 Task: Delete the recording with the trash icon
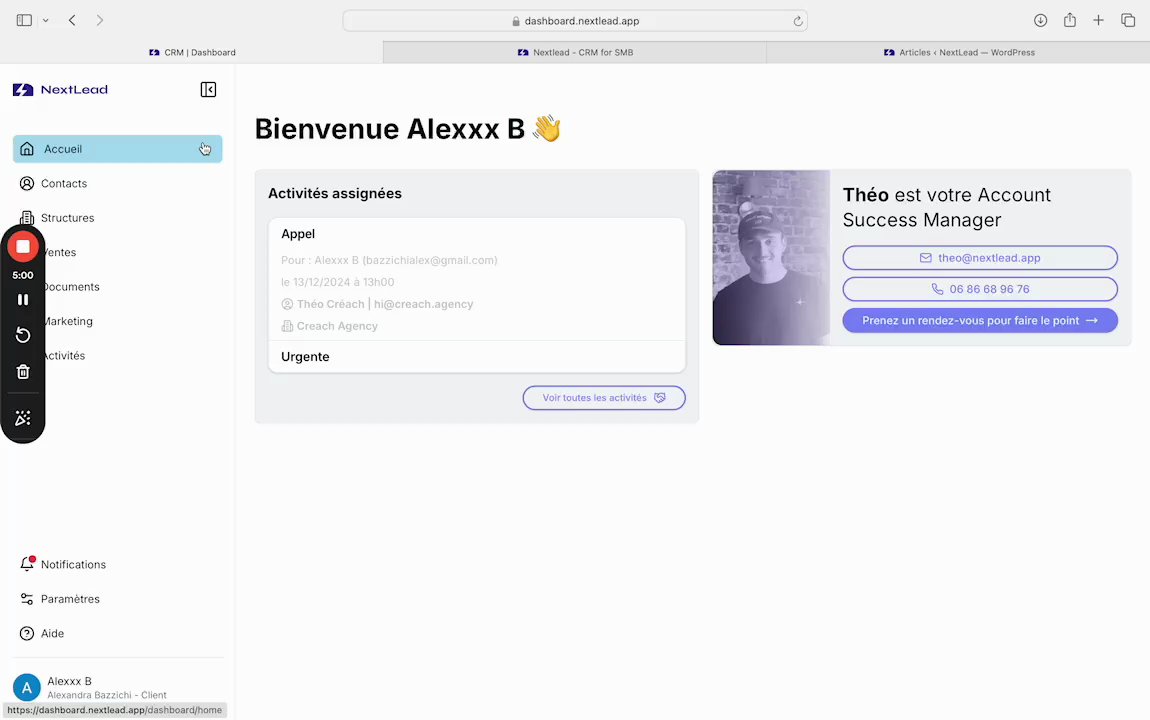tap(23, 372)
